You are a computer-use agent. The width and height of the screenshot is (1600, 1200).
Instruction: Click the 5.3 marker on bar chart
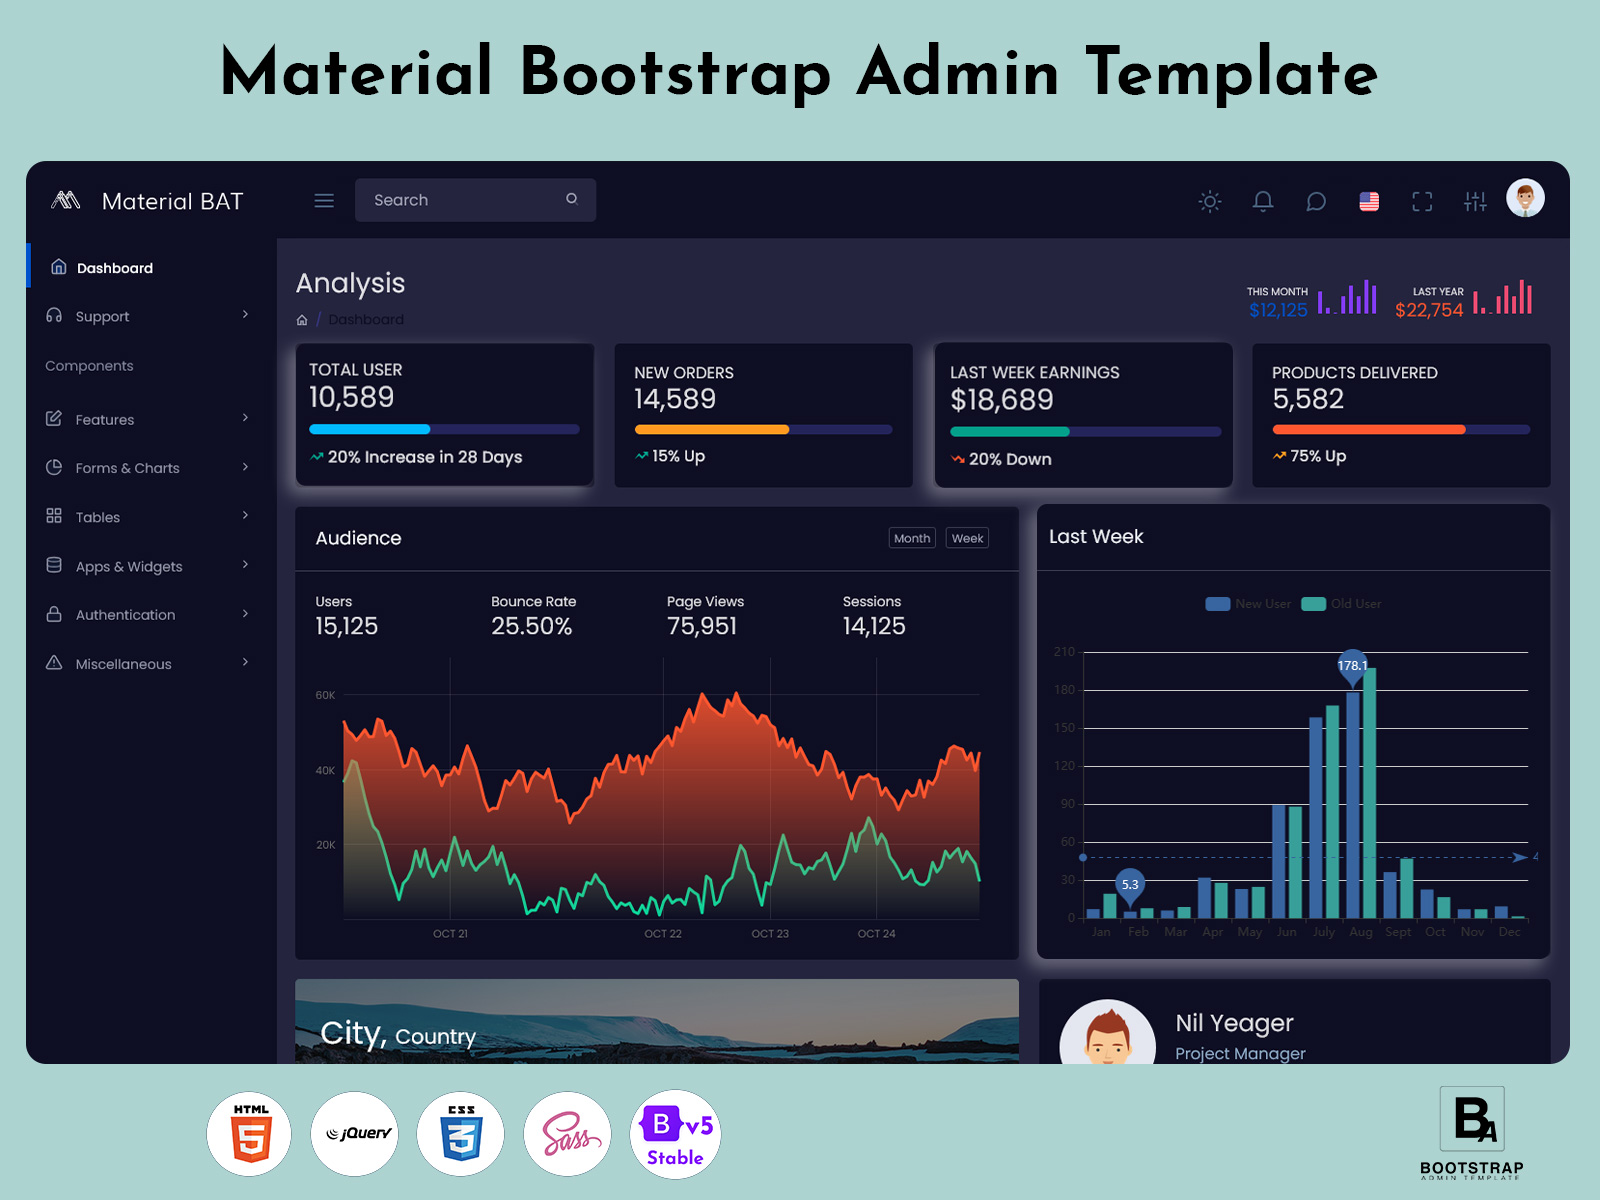(1130, 886)
